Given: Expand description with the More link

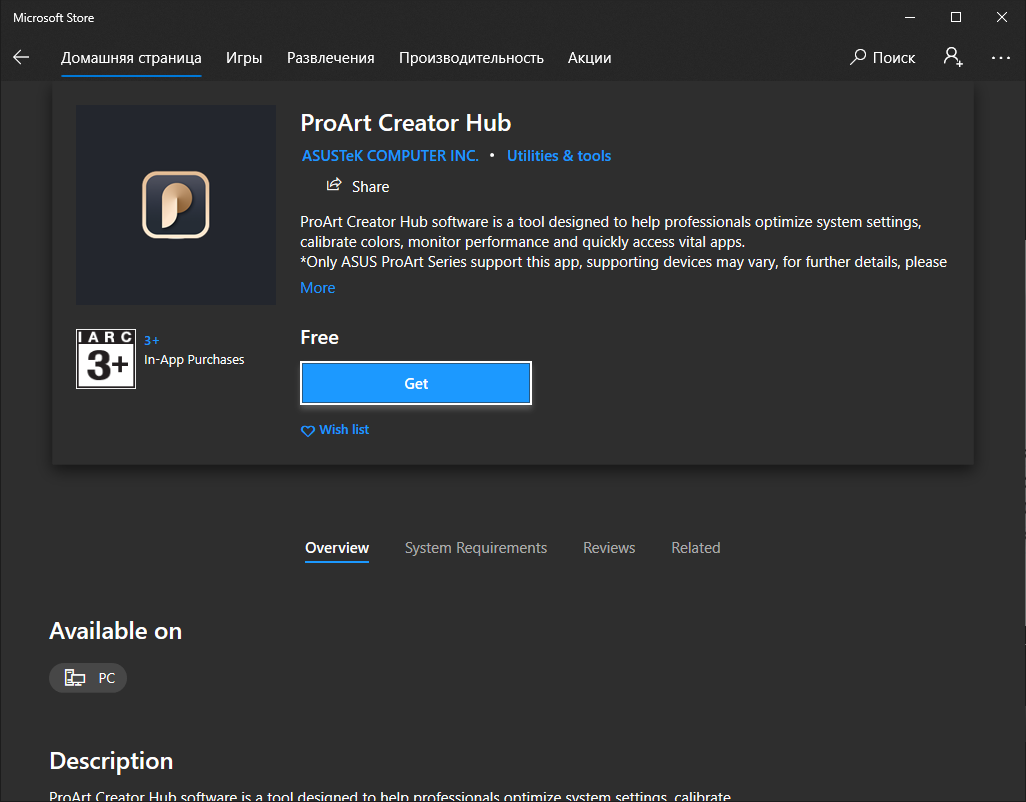Looking at the screenshot, I should (317, 287).
